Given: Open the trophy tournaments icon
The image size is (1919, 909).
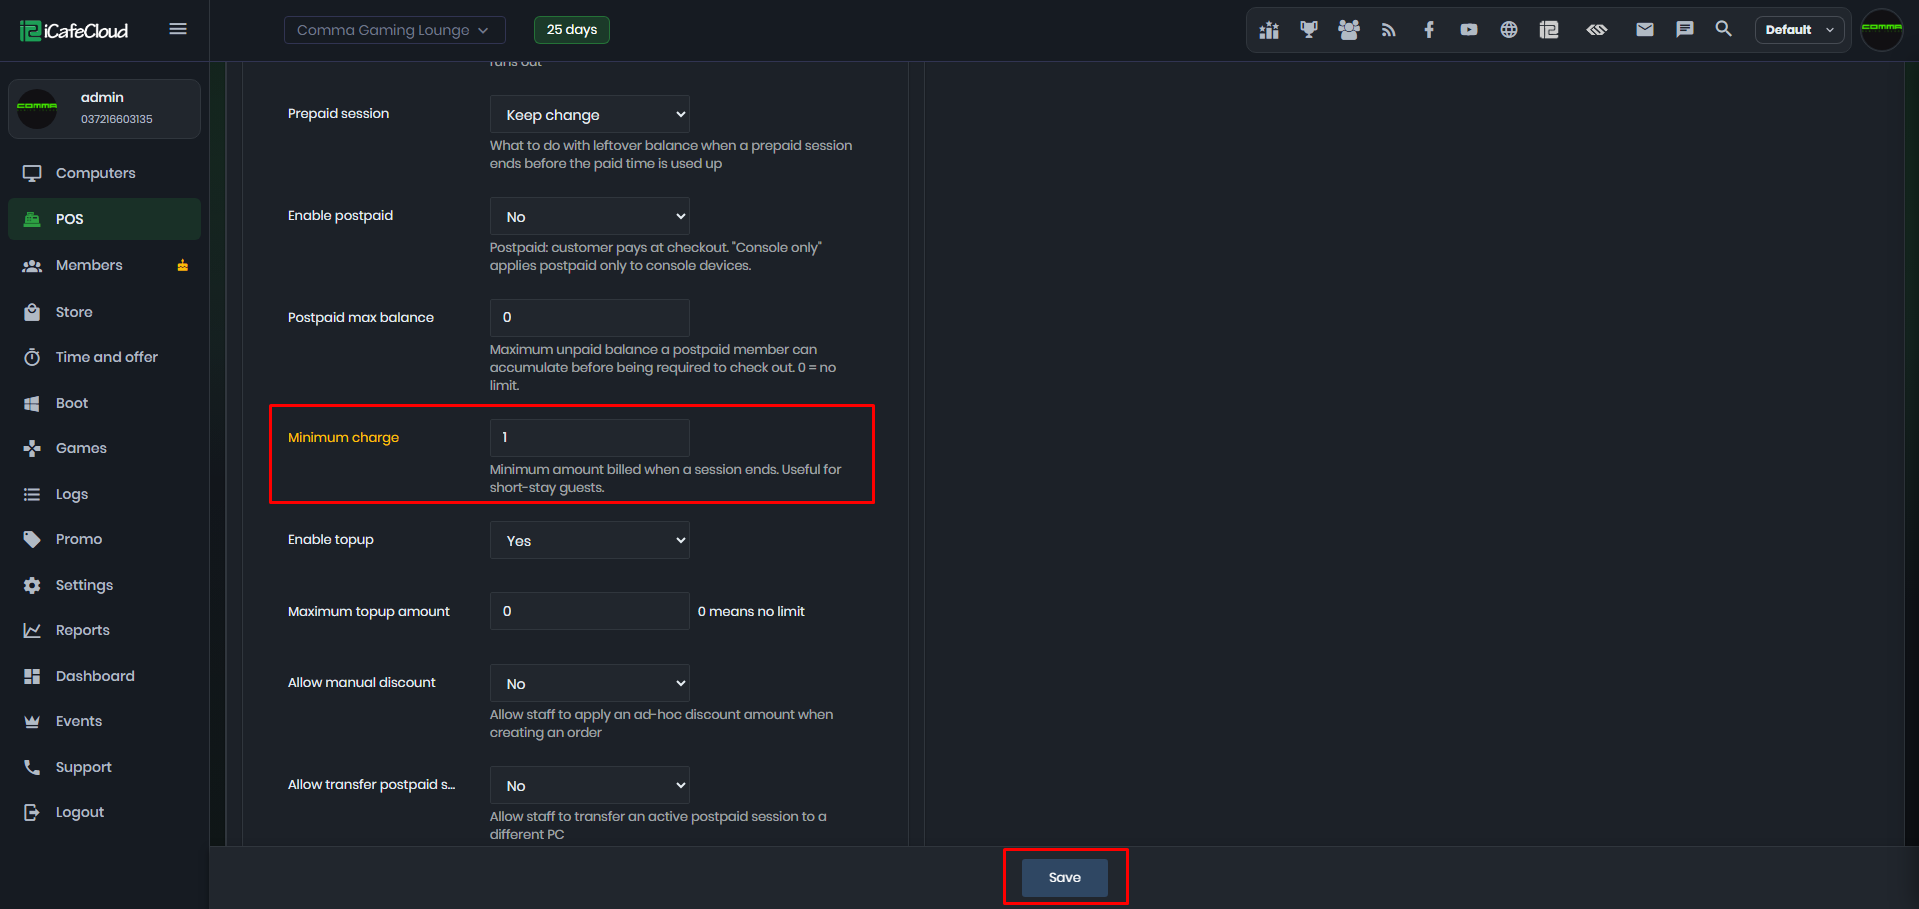Looking at the screenshot, I should tap(1309, 30).
